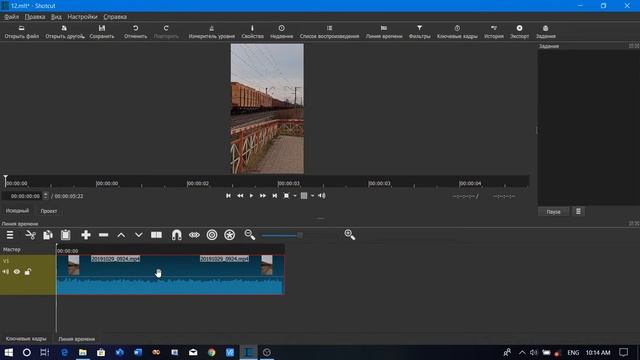The width and height of the screenshot is (640, 360).
Task: Paste with the clipboard icon in timeline toolbar
Action: [x=66, y=235]
